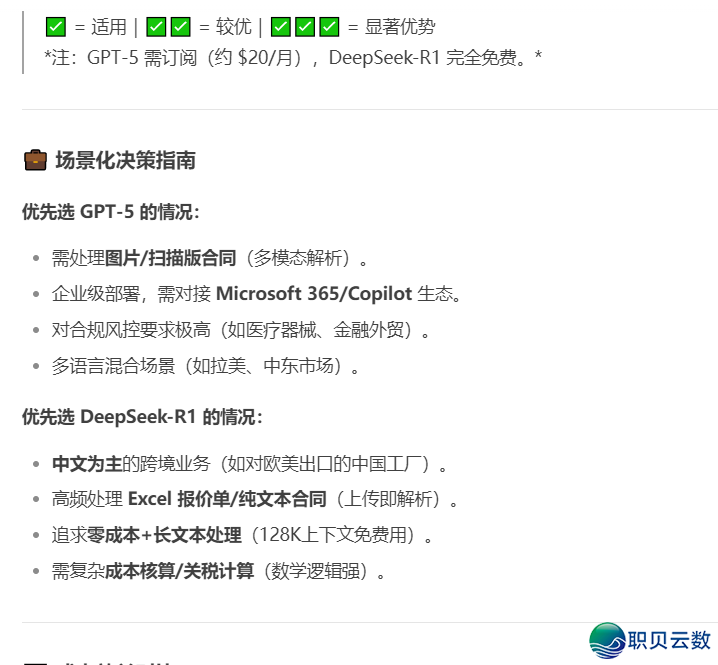Select the bullet 高频处理 Excel 报价单/纯文本合同

coord(255,499)
